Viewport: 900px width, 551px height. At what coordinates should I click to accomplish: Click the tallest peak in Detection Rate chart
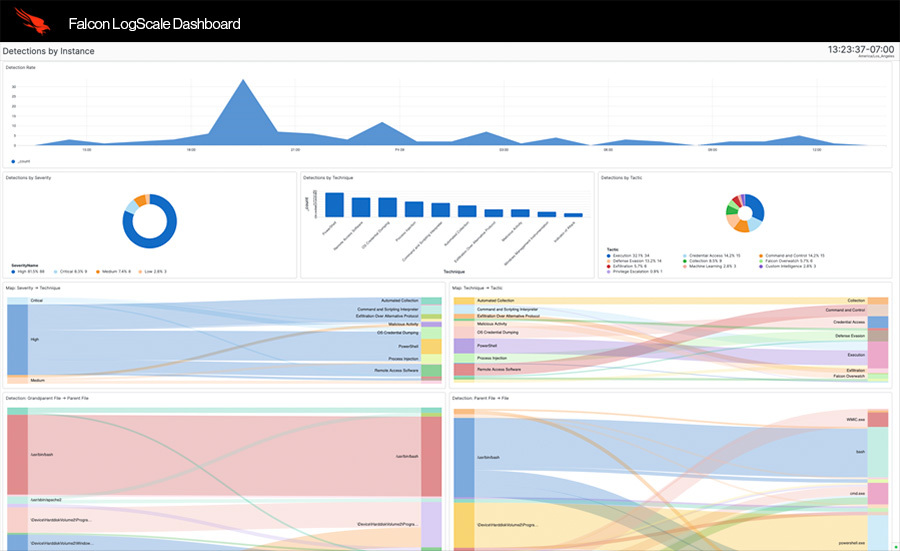pyautogui.click(x=242, y=83)
